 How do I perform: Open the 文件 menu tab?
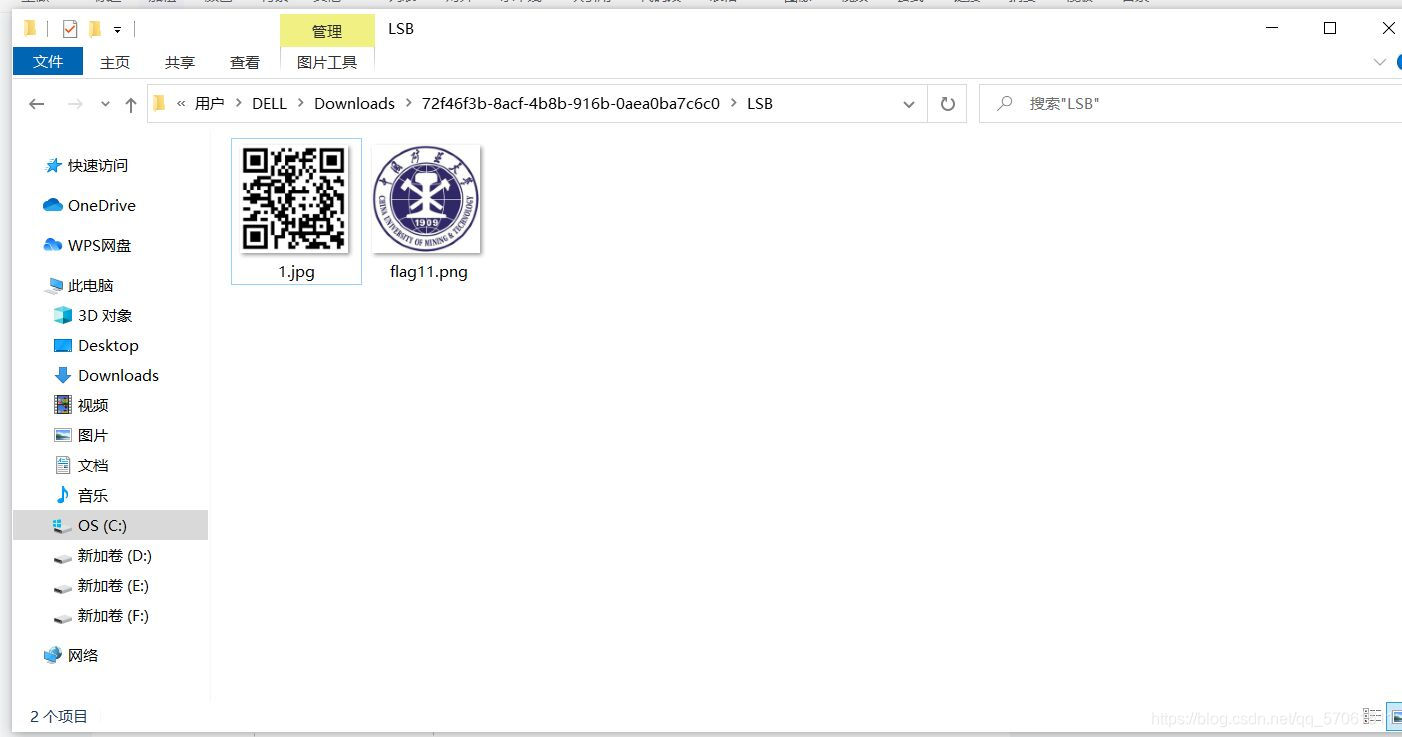pos(48,61)
